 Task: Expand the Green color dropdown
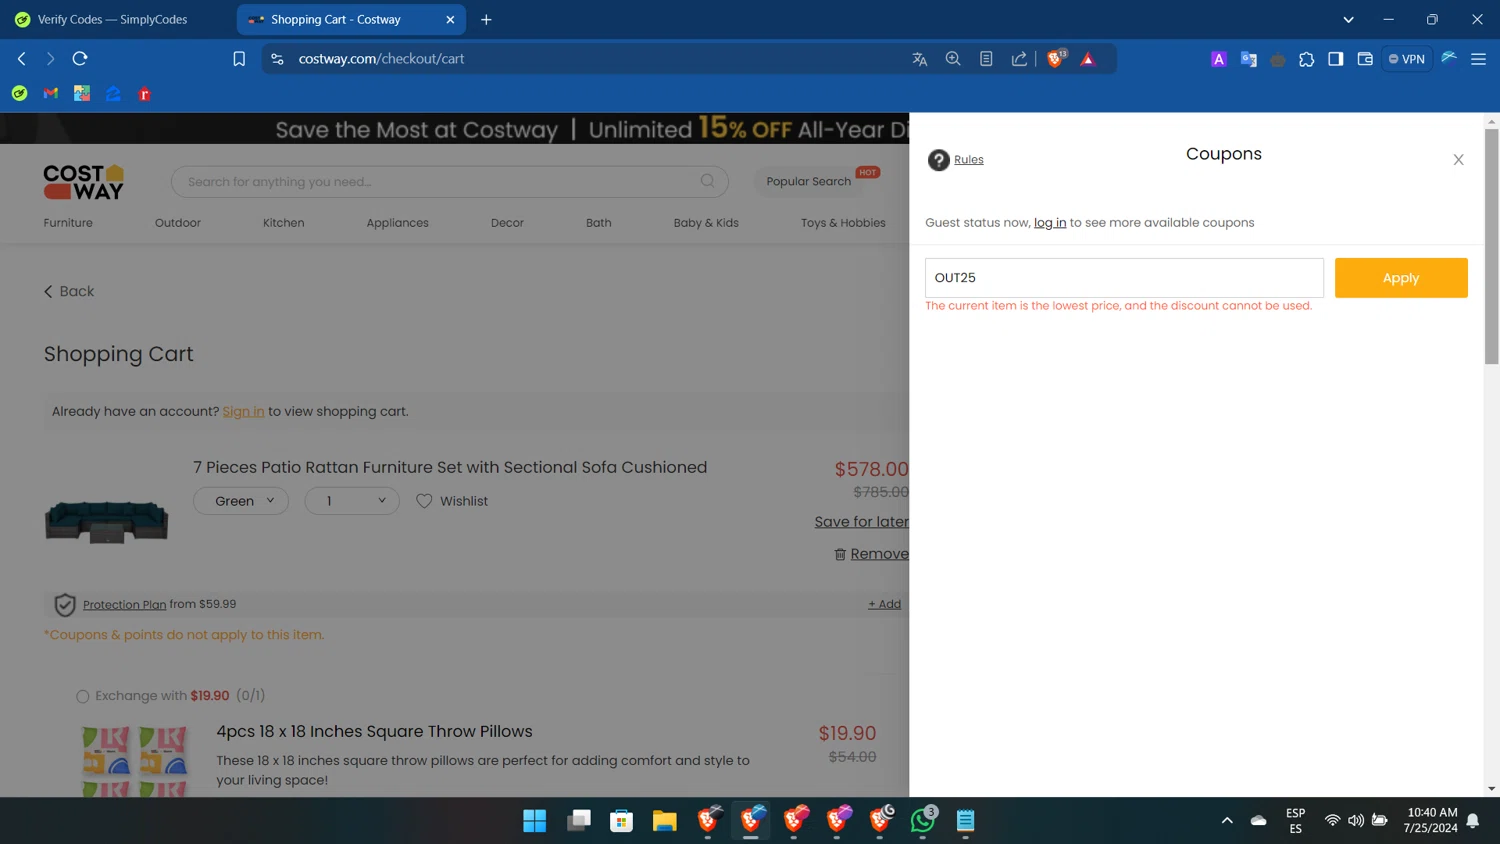point(241,501)
